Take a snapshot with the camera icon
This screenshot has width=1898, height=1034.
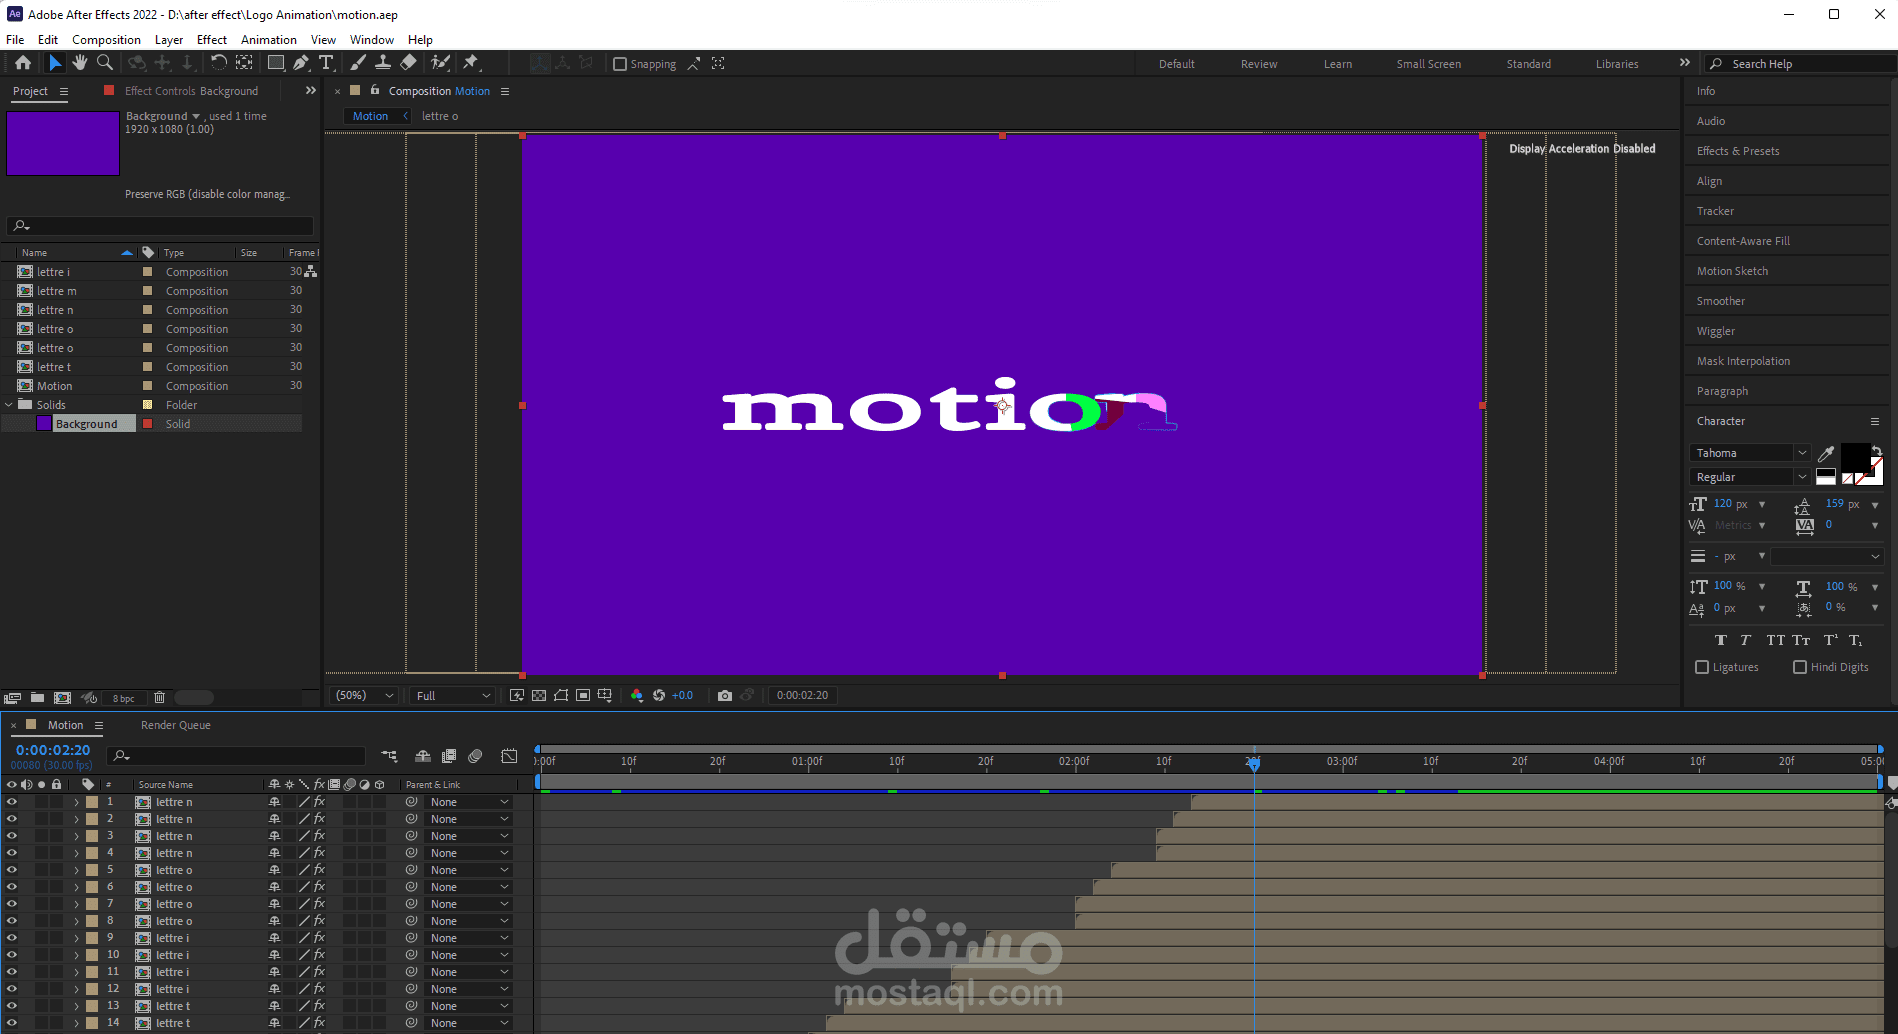pos(725,696)
